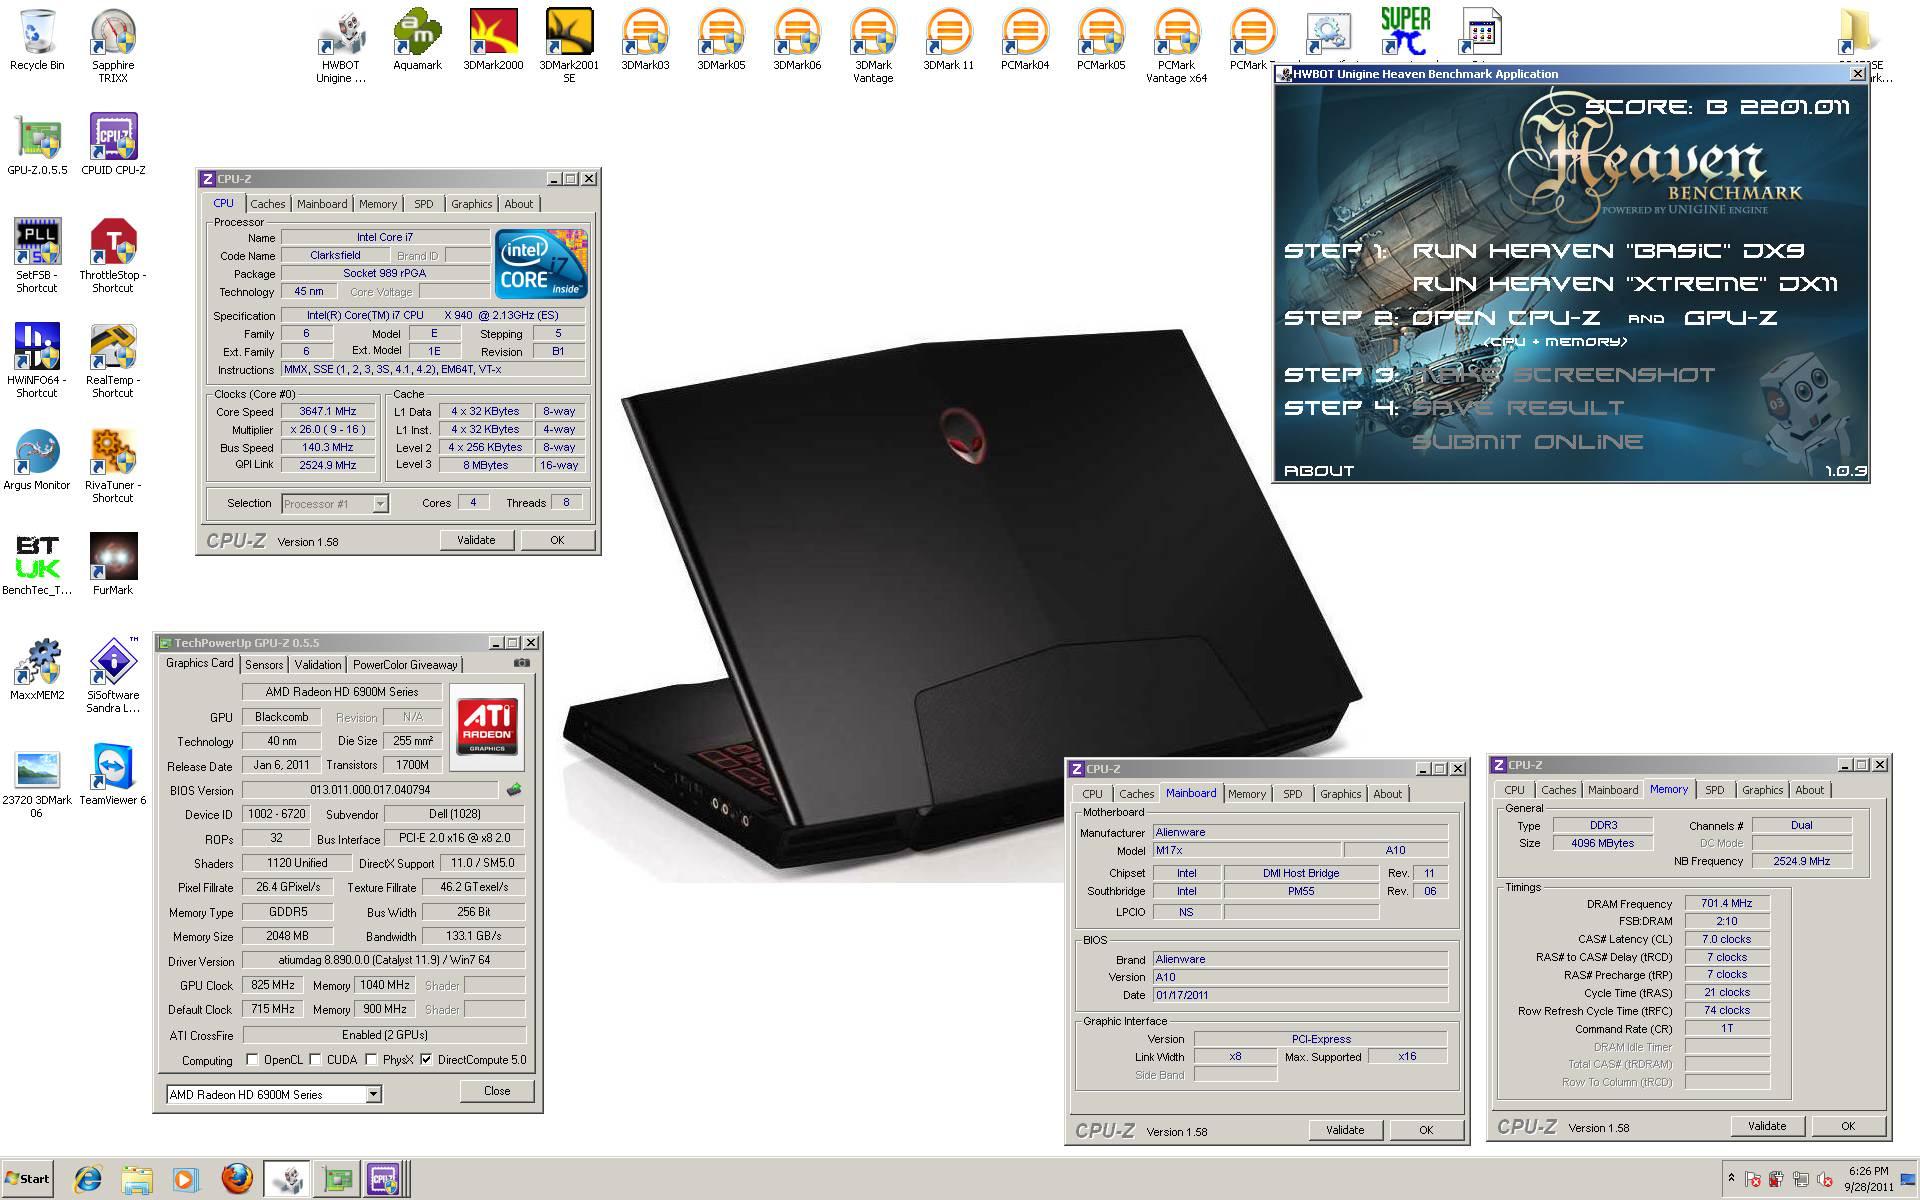Open GPU selection dropdown in GPU-Z

274,1095
